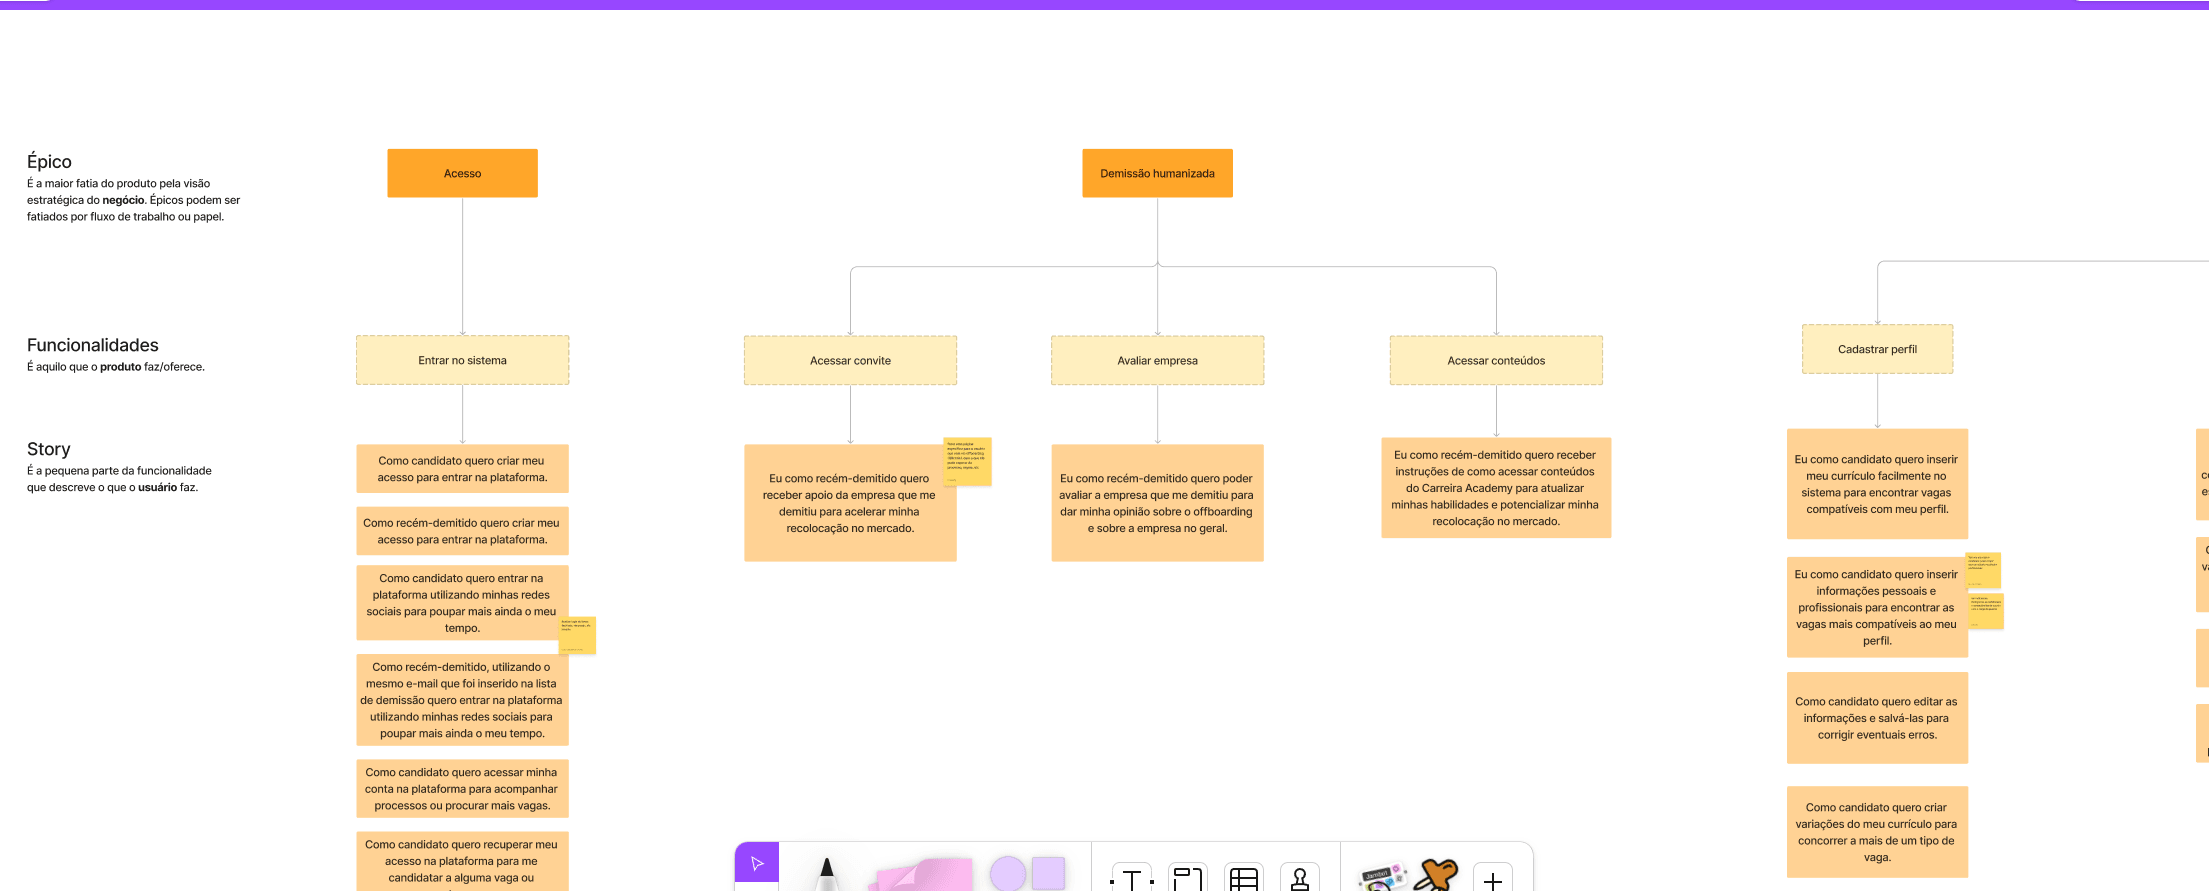Open lower yellow note beside informações pessoais story
The image size is (2209, 891).
(x=1986, y=611)
